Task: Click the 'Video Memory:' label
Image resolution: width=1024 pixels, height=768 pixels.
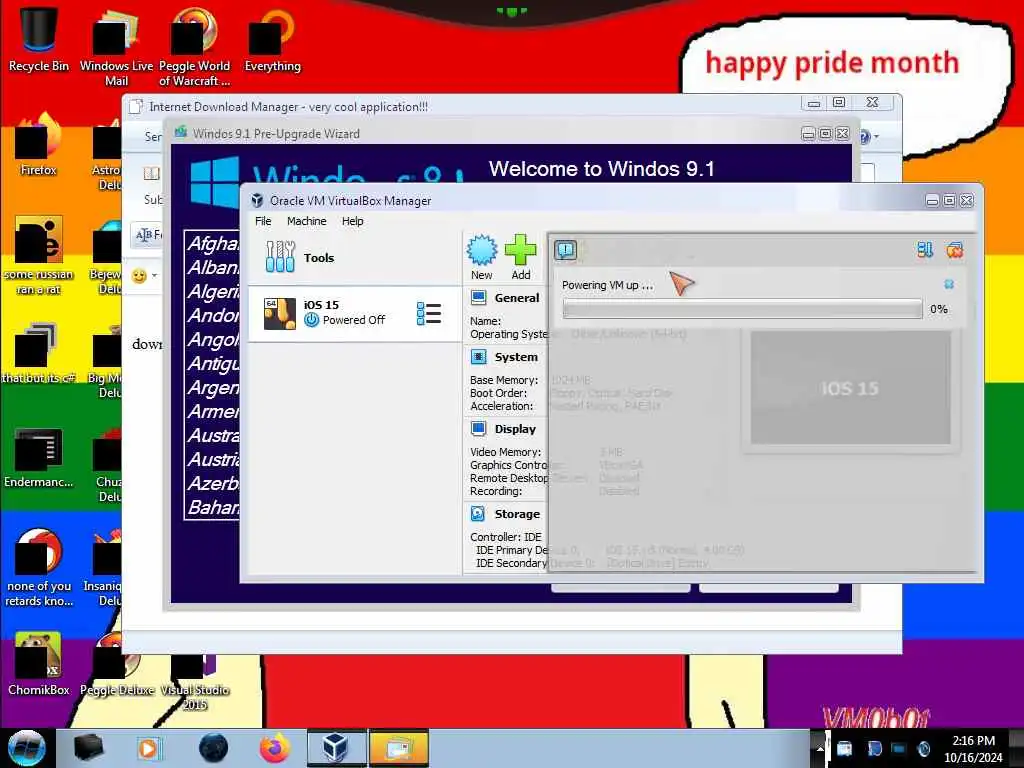Action: point(505,452)
